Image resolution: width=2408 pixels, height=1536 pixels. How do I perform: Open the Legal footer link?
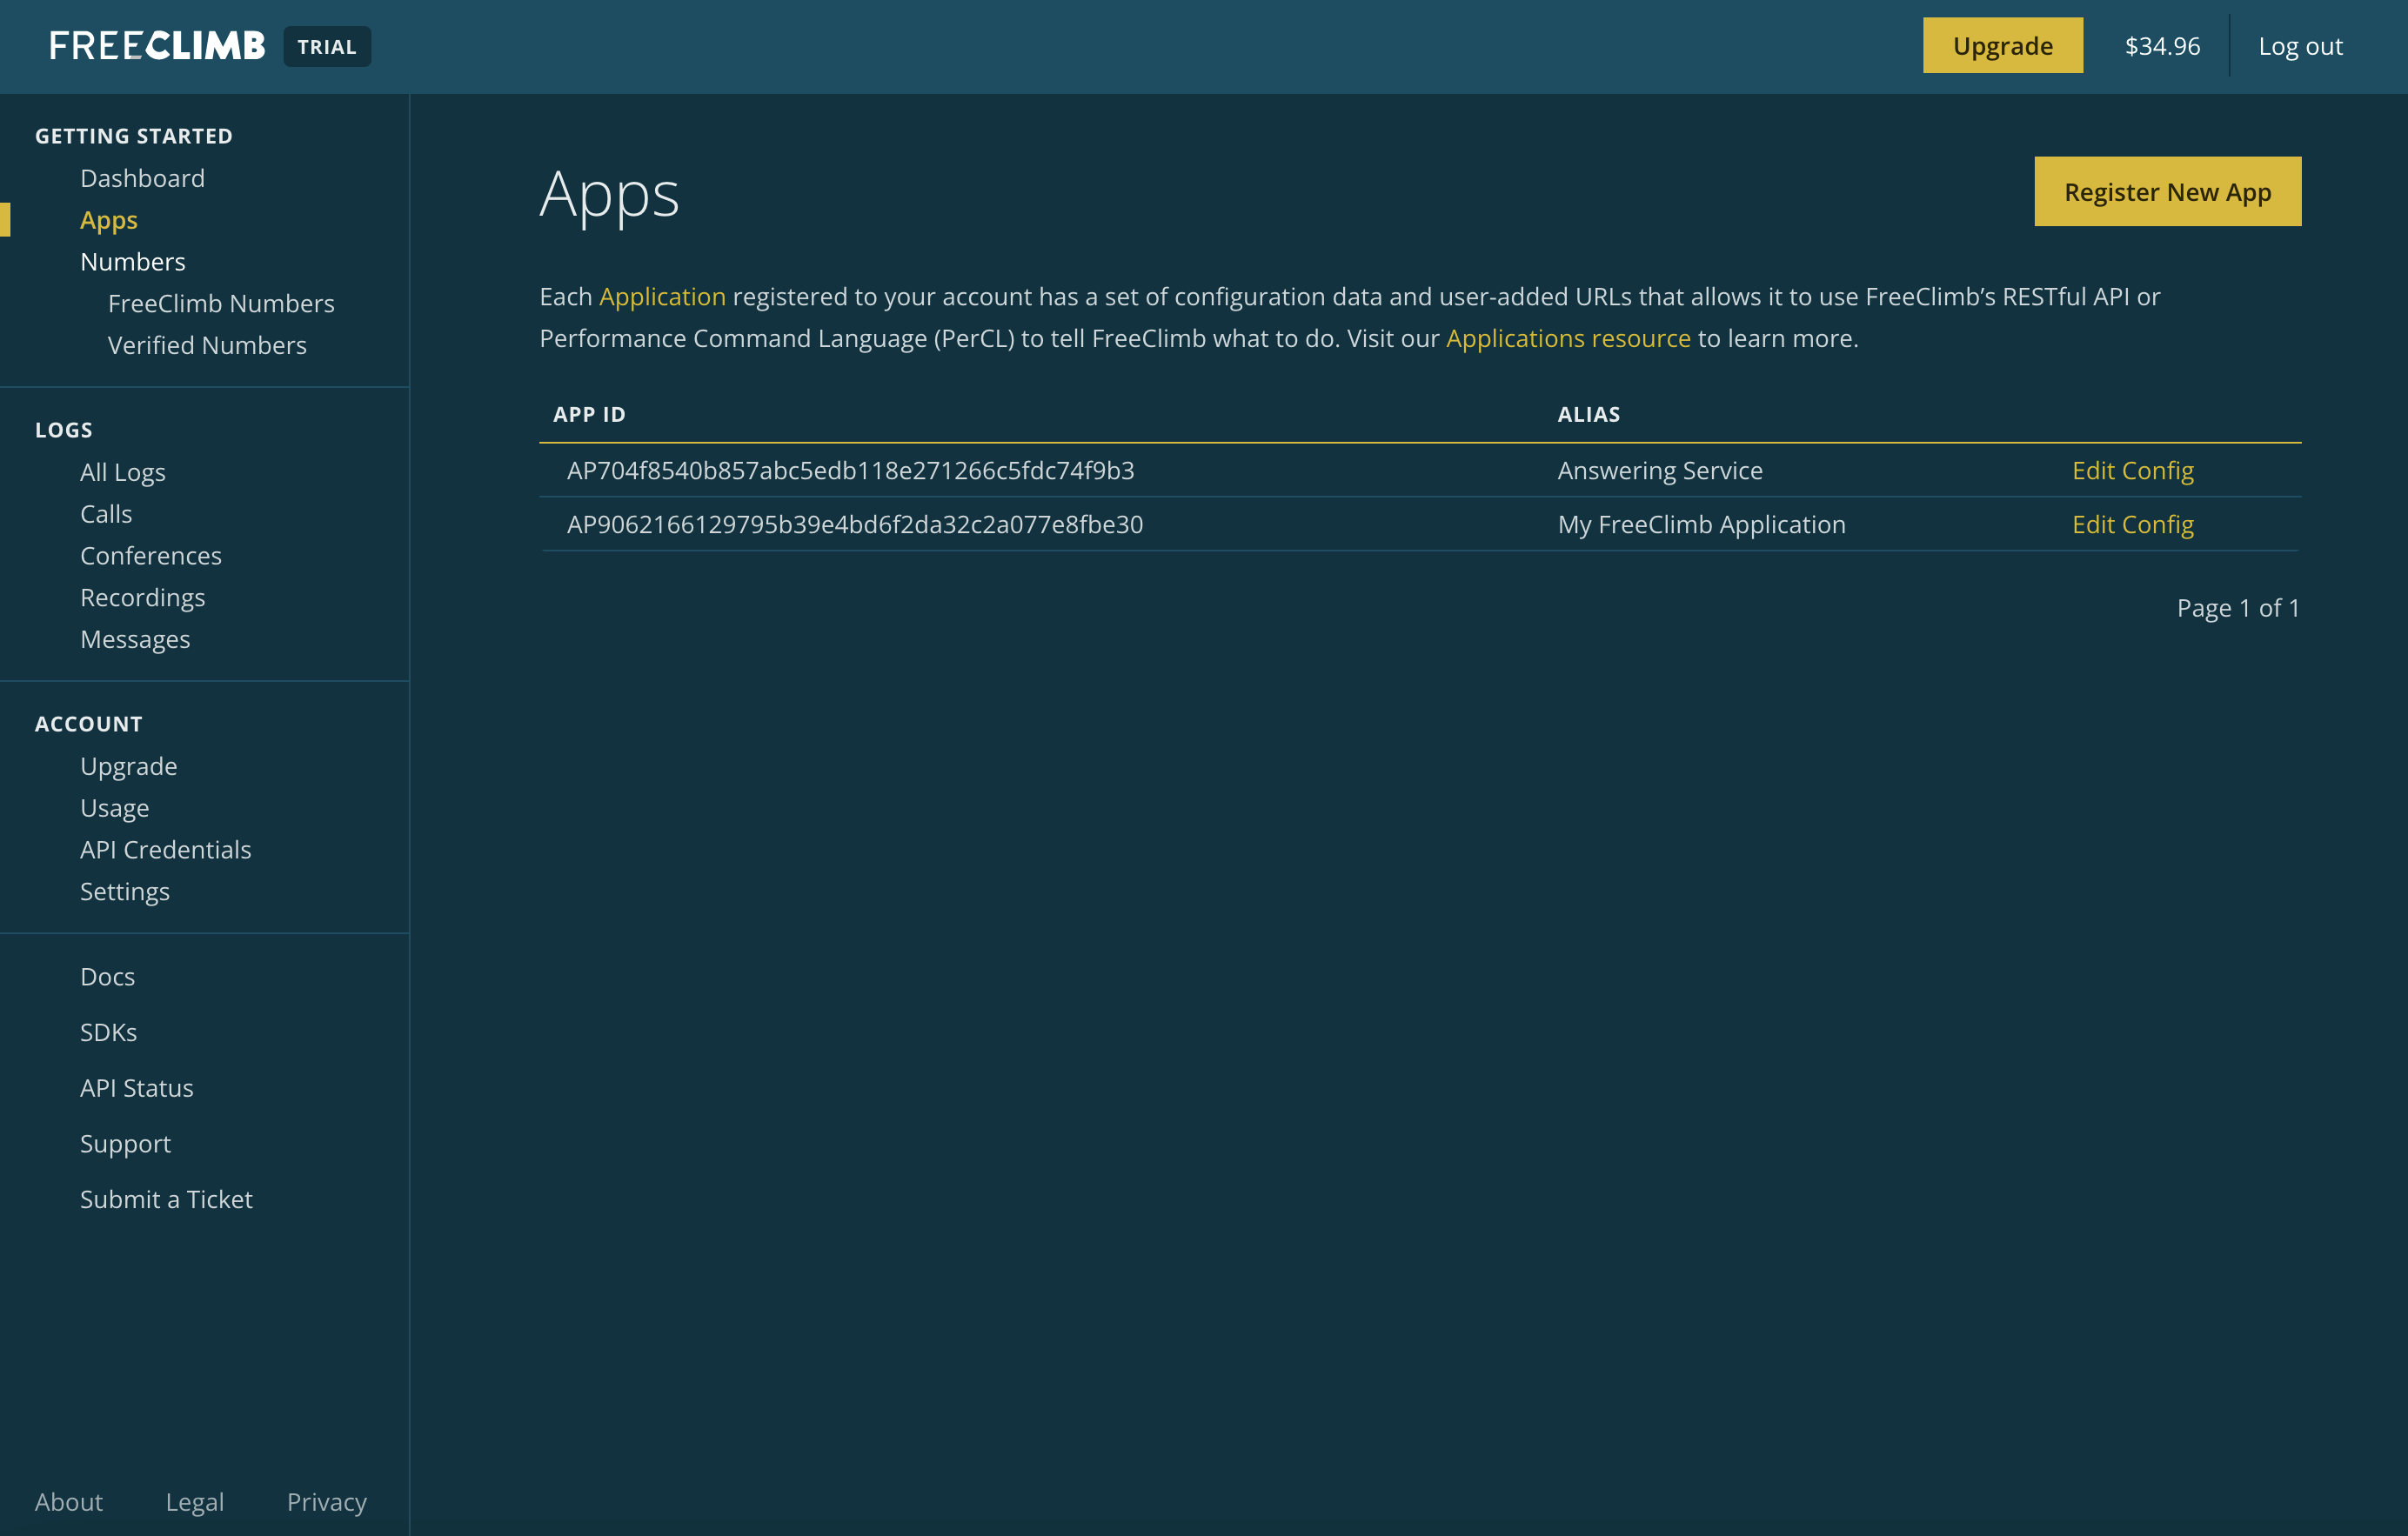(195, 1502)
